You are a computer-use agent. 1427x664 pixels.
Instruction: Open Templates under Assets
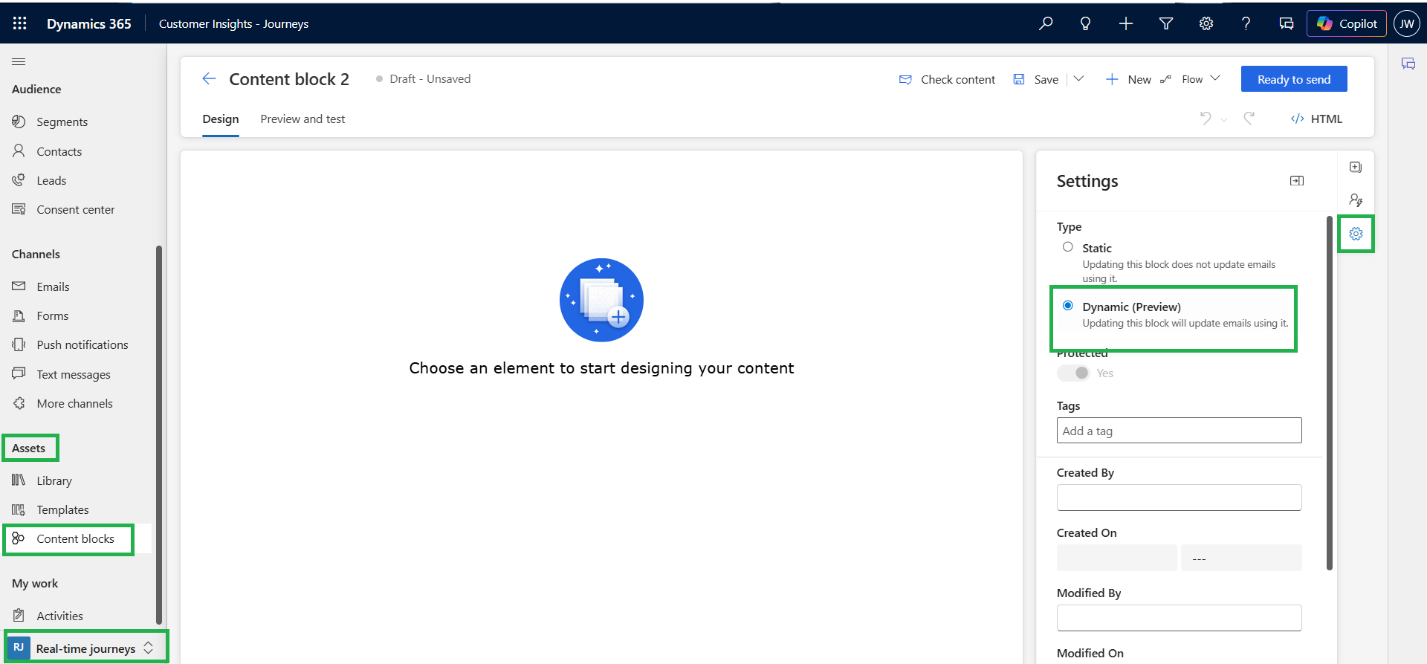pyautogui.click(x=62, y=510)
